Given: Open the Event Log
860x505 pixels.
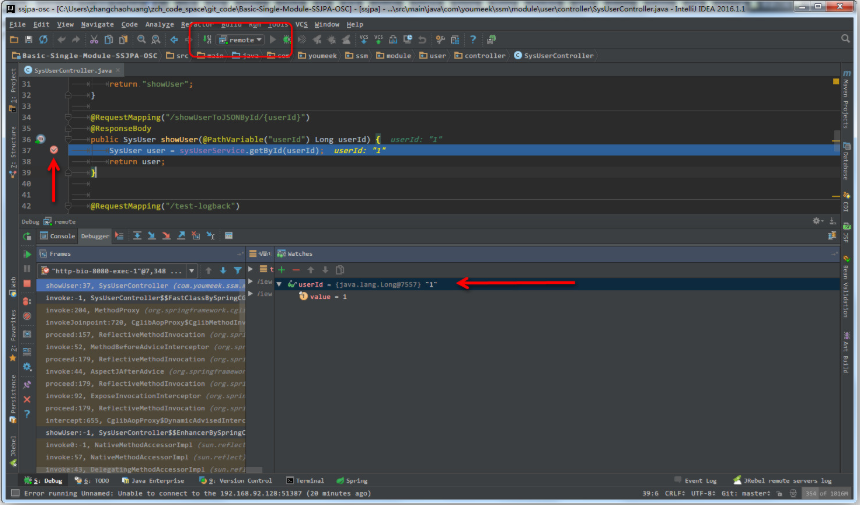Looking at the screenshot, I should [x=695, y=481].
